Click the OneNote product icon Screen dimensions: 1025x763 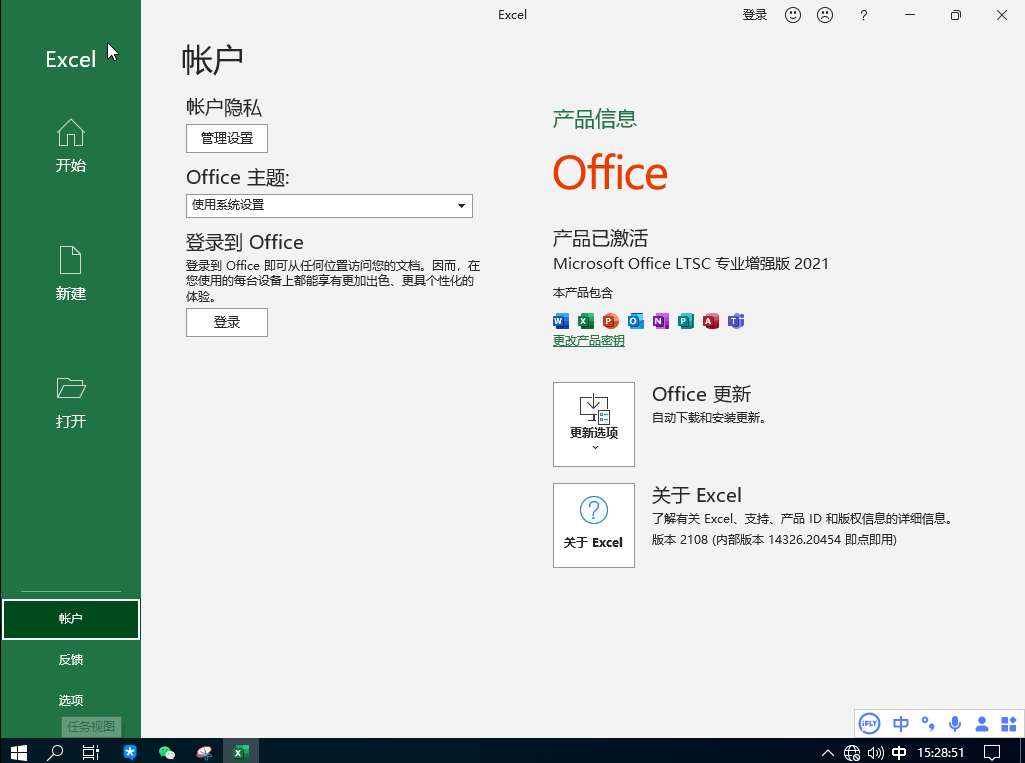[x=660, y=321]
